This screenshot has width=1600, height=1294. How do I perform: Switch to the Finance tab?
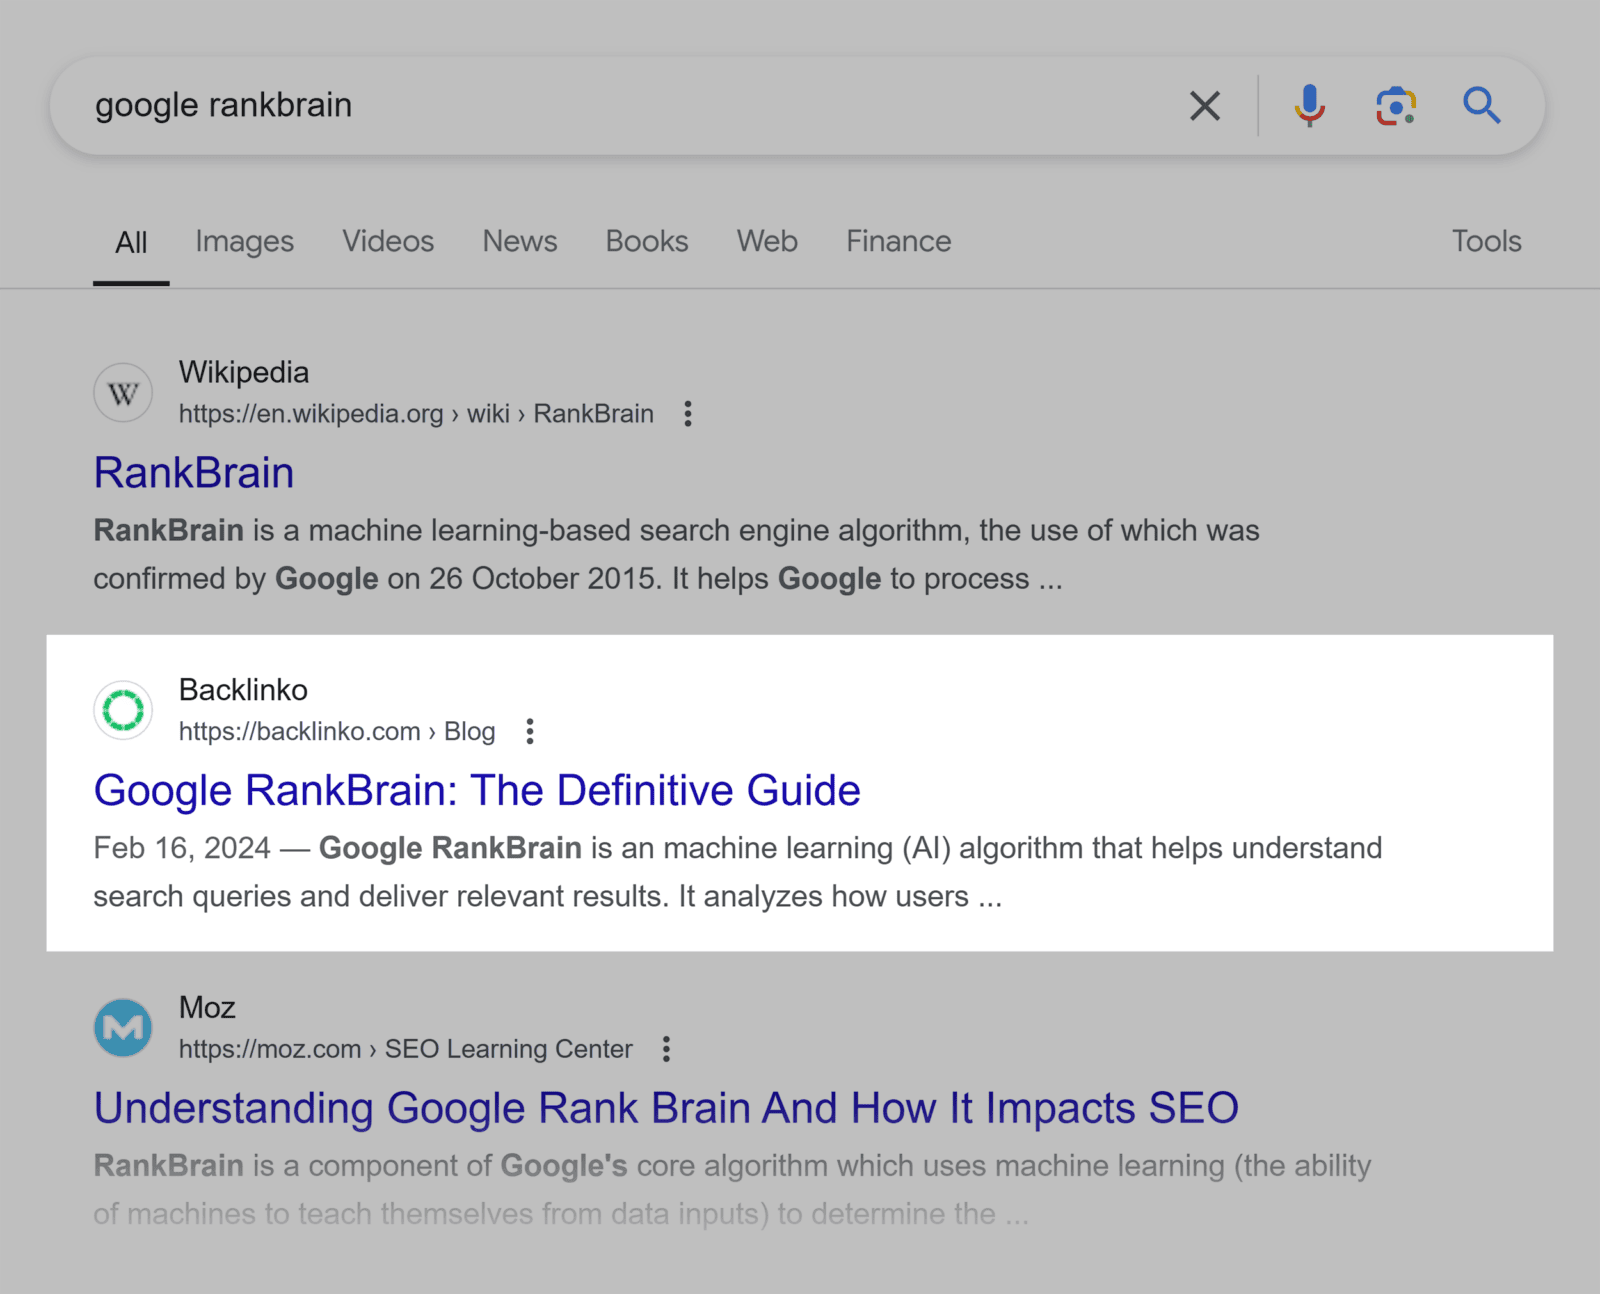[897, 241]
